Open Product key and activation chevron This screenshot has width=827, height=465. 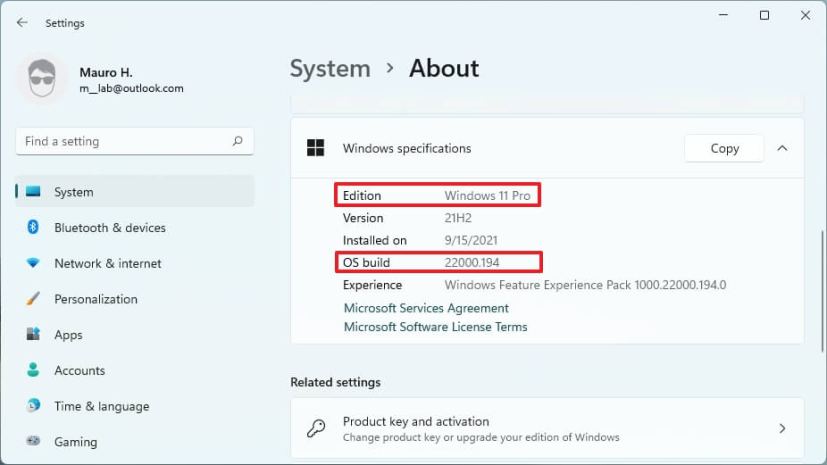click(782, 429)
